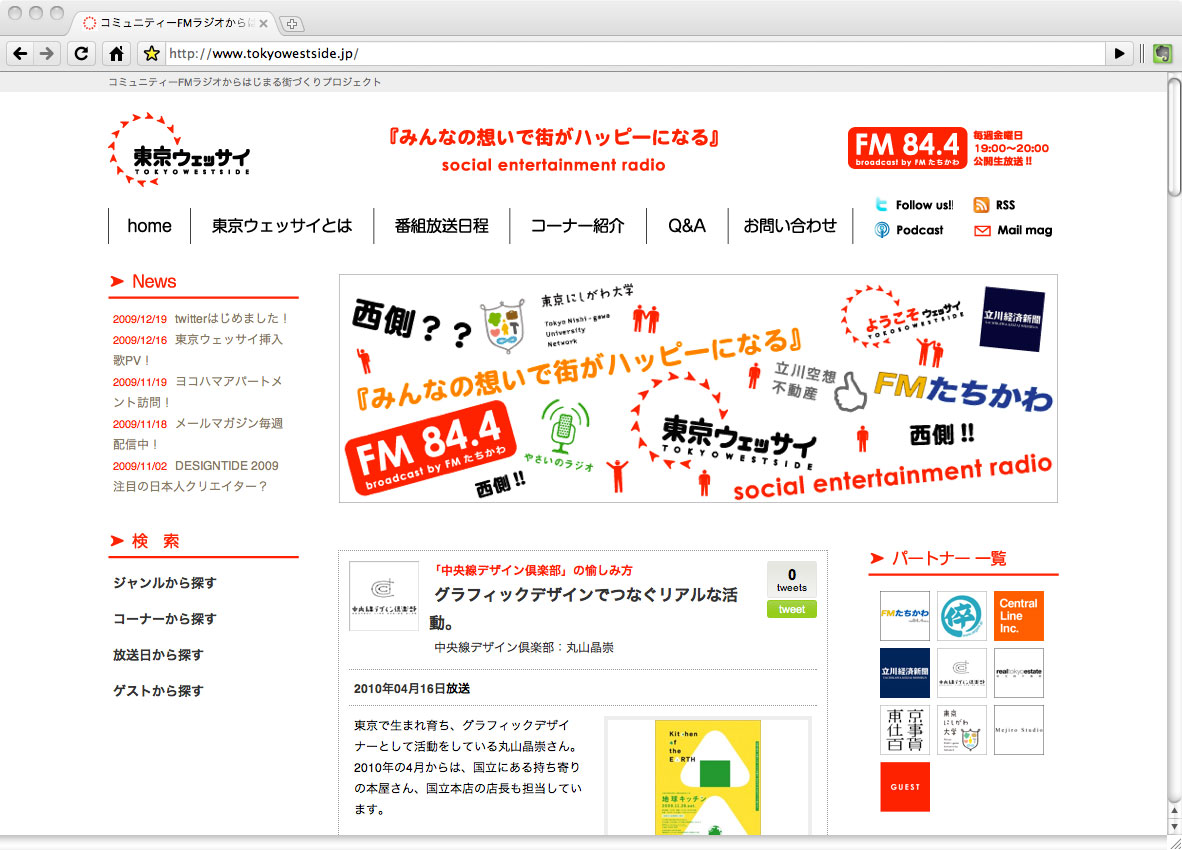Click the Podcast antenna icon

coord(881,230)
